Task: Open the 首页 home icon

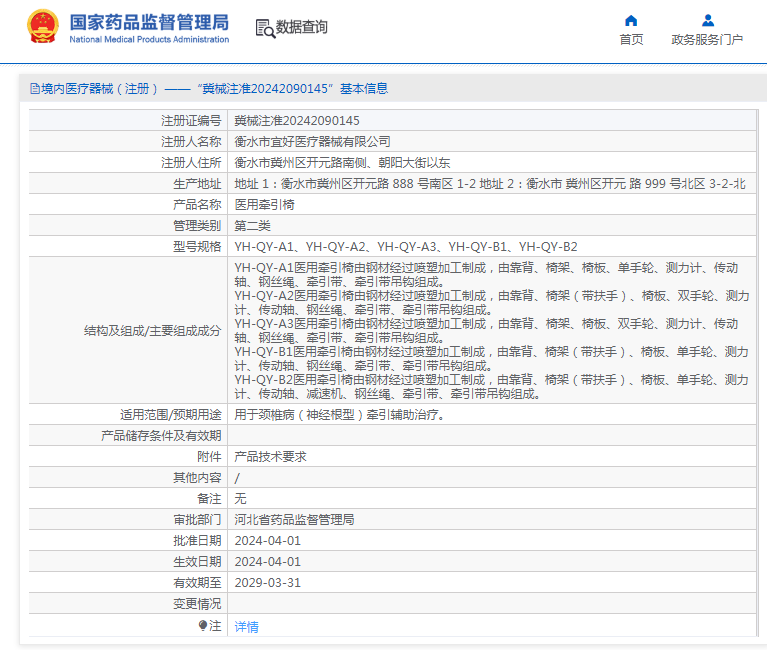Action: point(631,21)
